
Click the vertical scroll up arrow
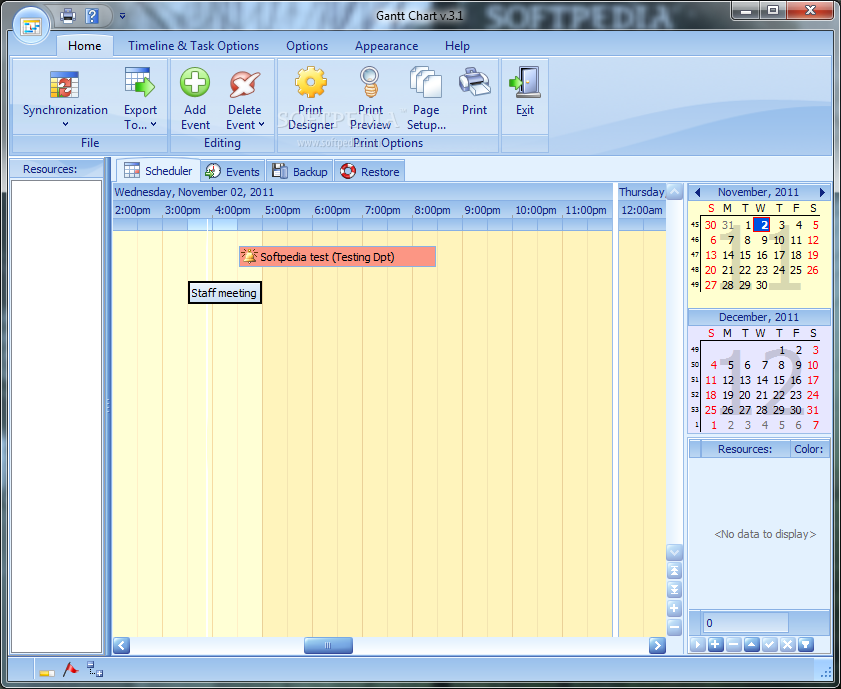point(674,191)
